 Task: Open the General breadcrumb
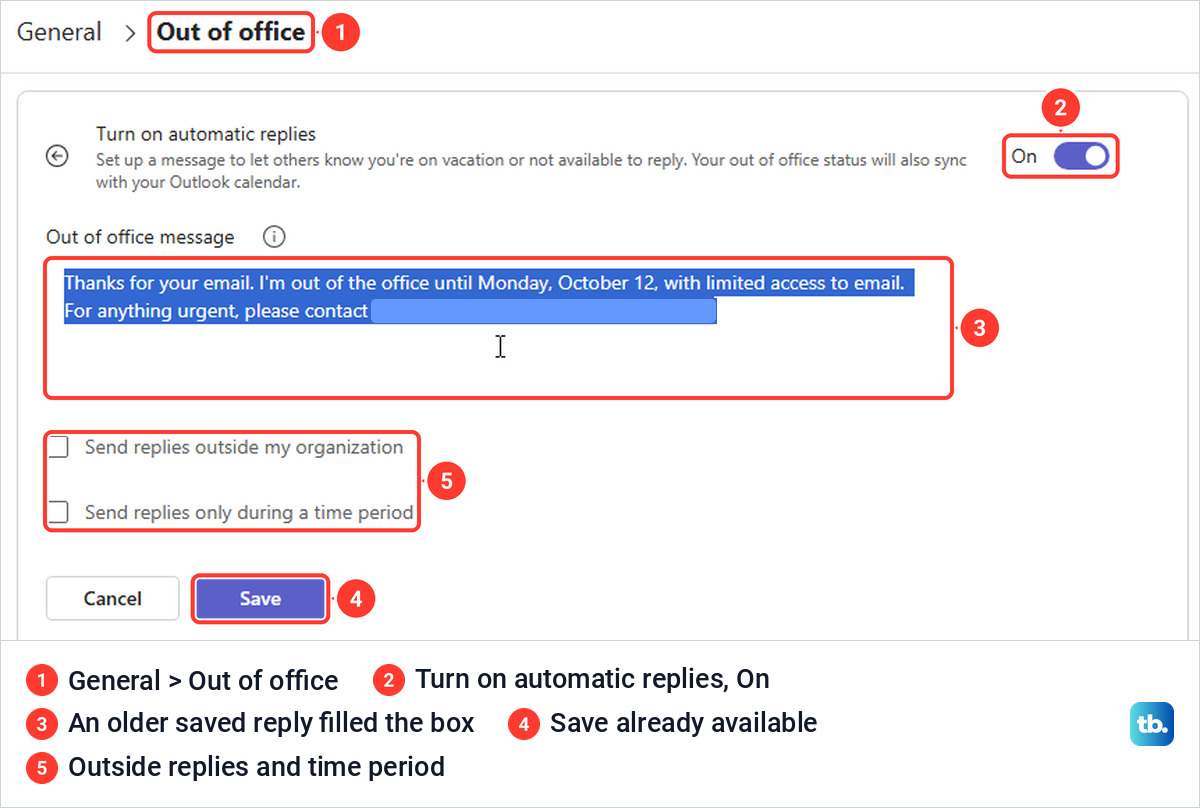59,32
